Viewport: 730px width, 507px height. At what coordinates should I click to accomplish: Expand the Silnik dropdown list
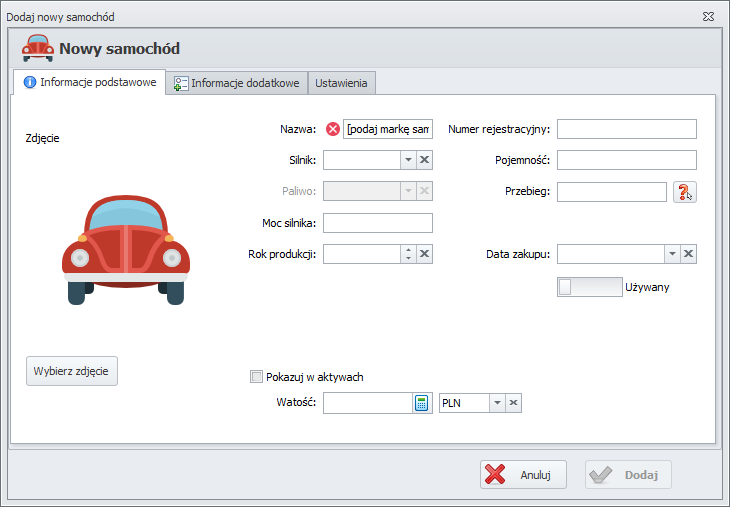pyautogui.click(x=407, y=160)
